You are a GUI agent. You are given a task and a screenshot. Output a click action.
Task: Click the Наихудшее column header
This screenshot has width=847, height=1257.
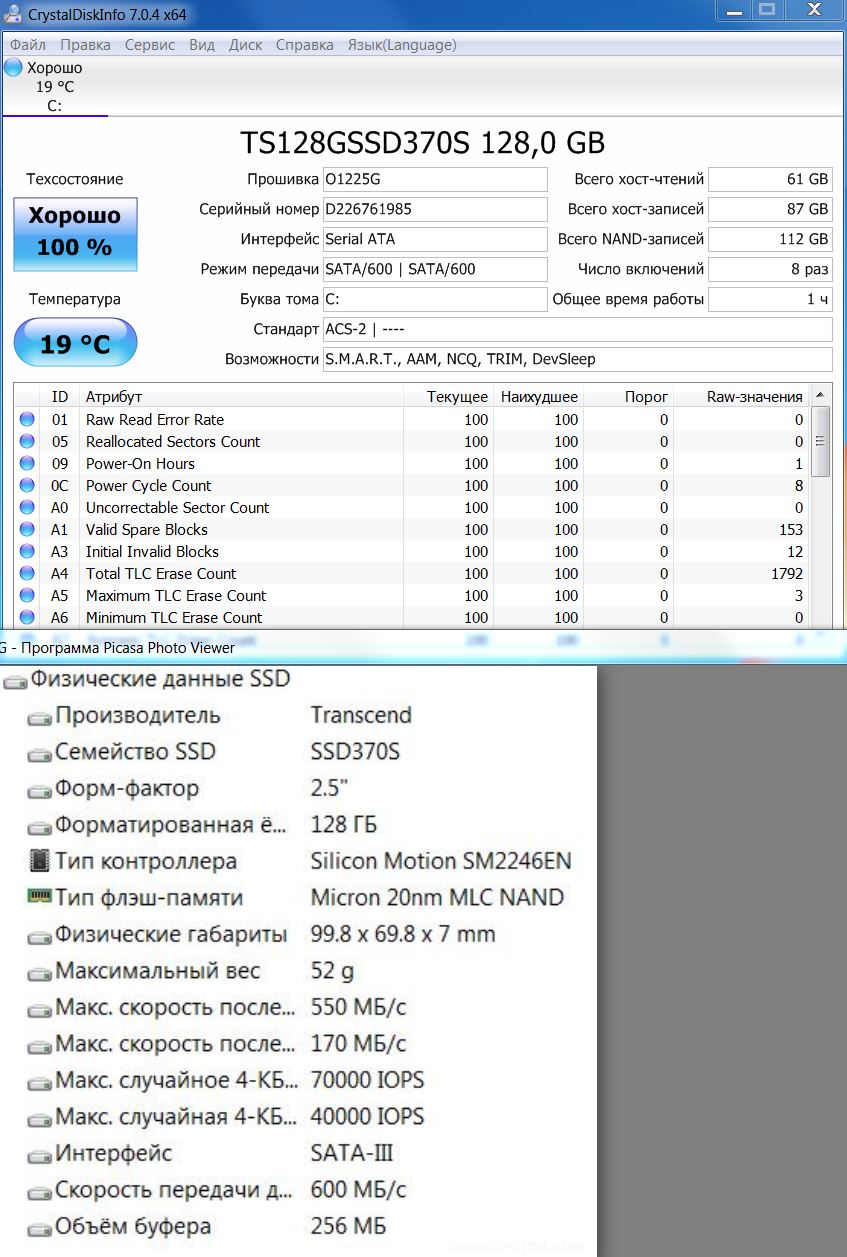[538, 397]
